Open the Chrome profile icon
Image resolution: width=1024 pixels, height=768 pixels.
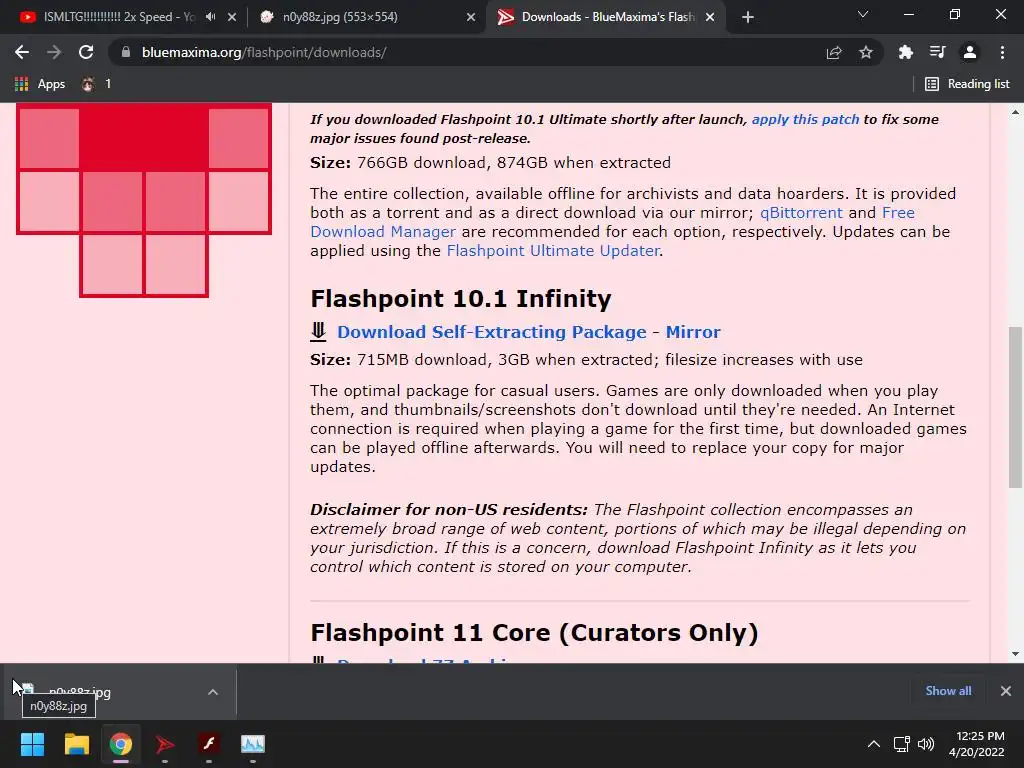pyautogui.click(x=970, y=52)
